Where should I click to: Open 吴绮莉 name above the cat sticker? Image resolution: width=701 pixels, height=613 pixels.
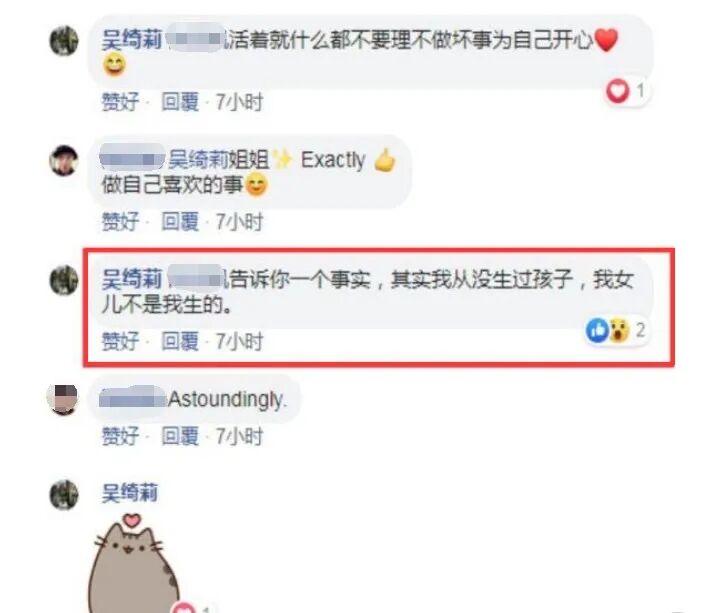[x=130, y=494]
